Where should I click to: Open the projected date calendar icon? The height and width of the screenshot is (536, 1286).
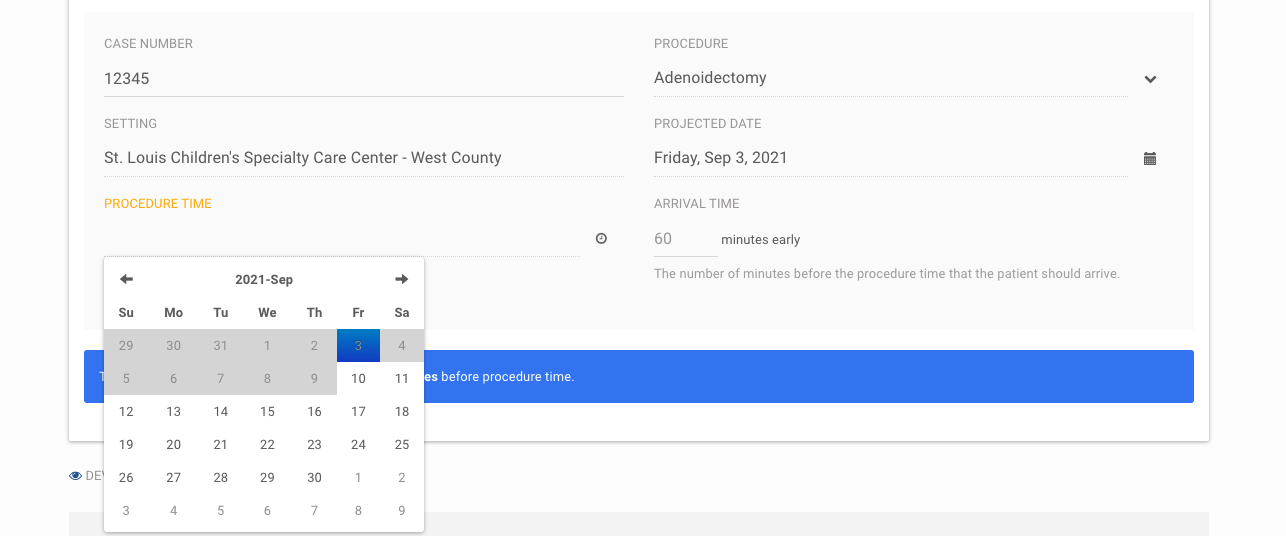(x=1150, y=158)
